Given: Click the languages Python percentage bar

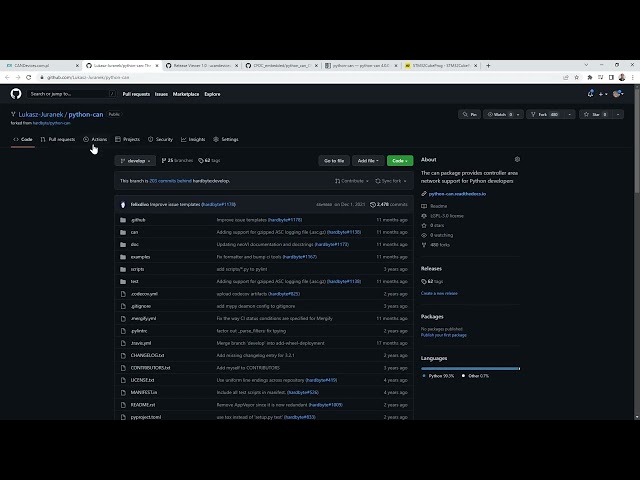Looking at the screenshot, I should tap(470, 369).
